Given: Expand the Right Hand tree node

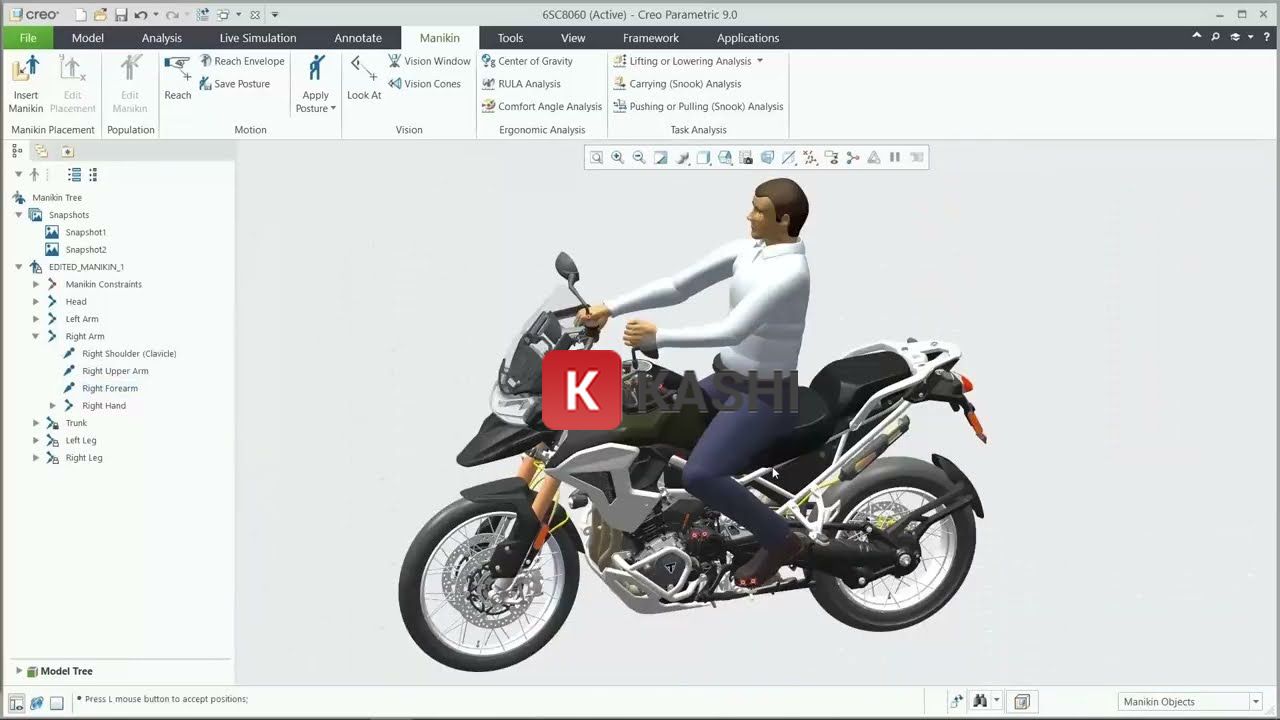Looking at the screenshot, I should coord(53,405).
